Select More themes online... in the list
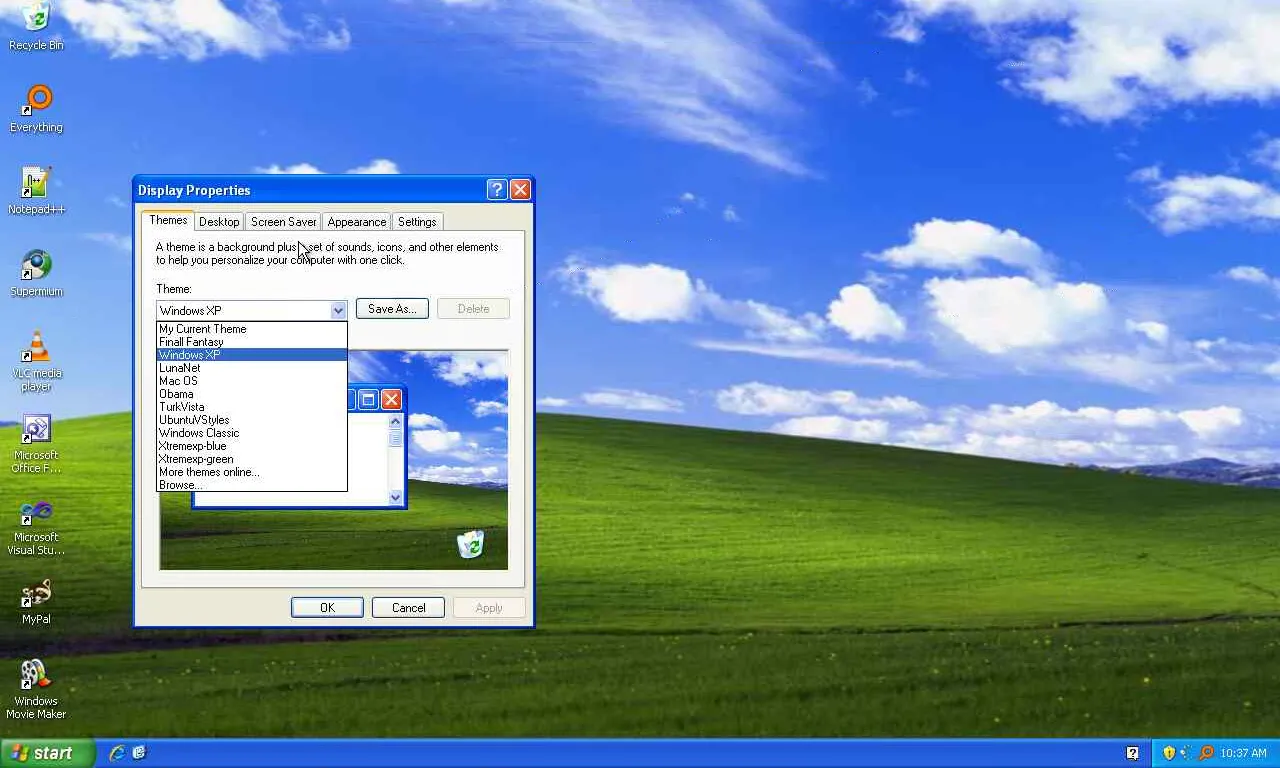 (252, 472)
